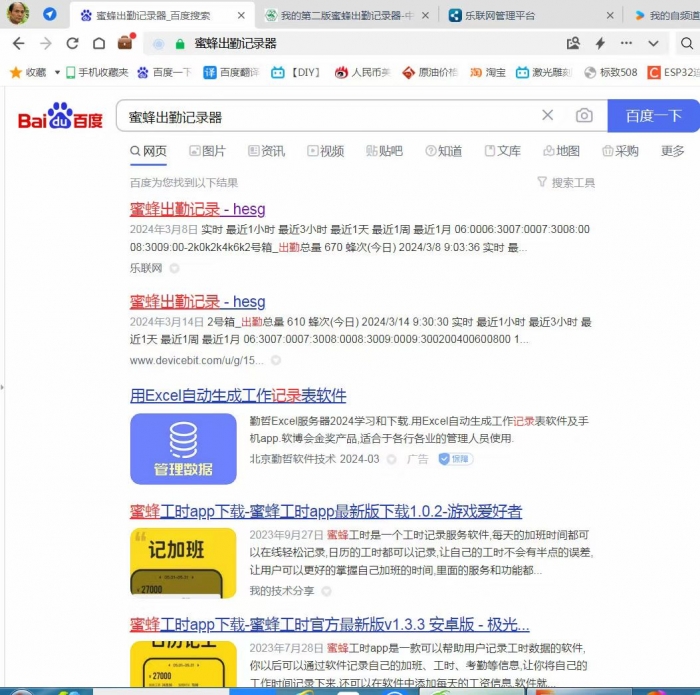The image size is (700, 695).
Task: Open 用Excel自动生成工作记录表软件 link
Action: click(x=238, y=396)
